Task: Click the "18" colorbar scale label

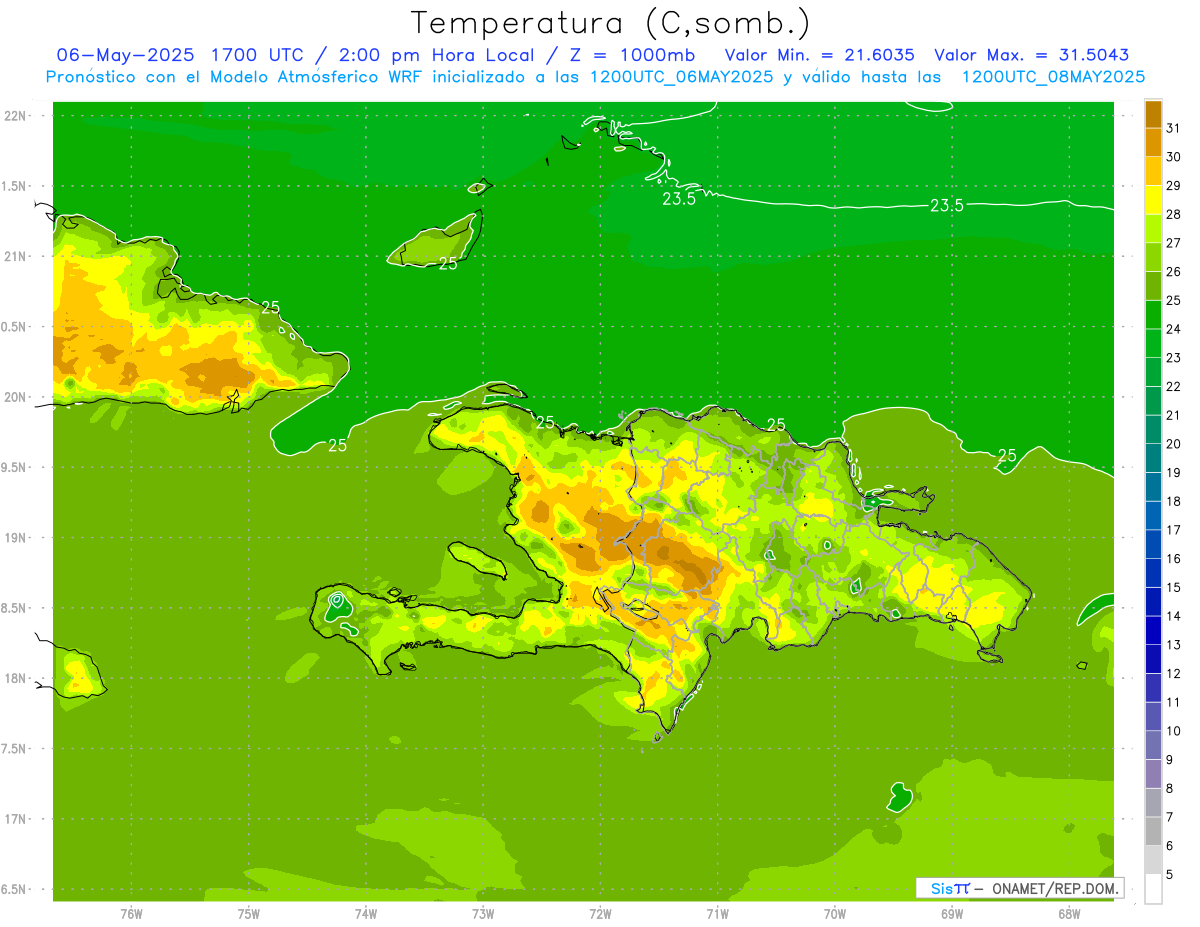Action: [x=1174, y=501]
